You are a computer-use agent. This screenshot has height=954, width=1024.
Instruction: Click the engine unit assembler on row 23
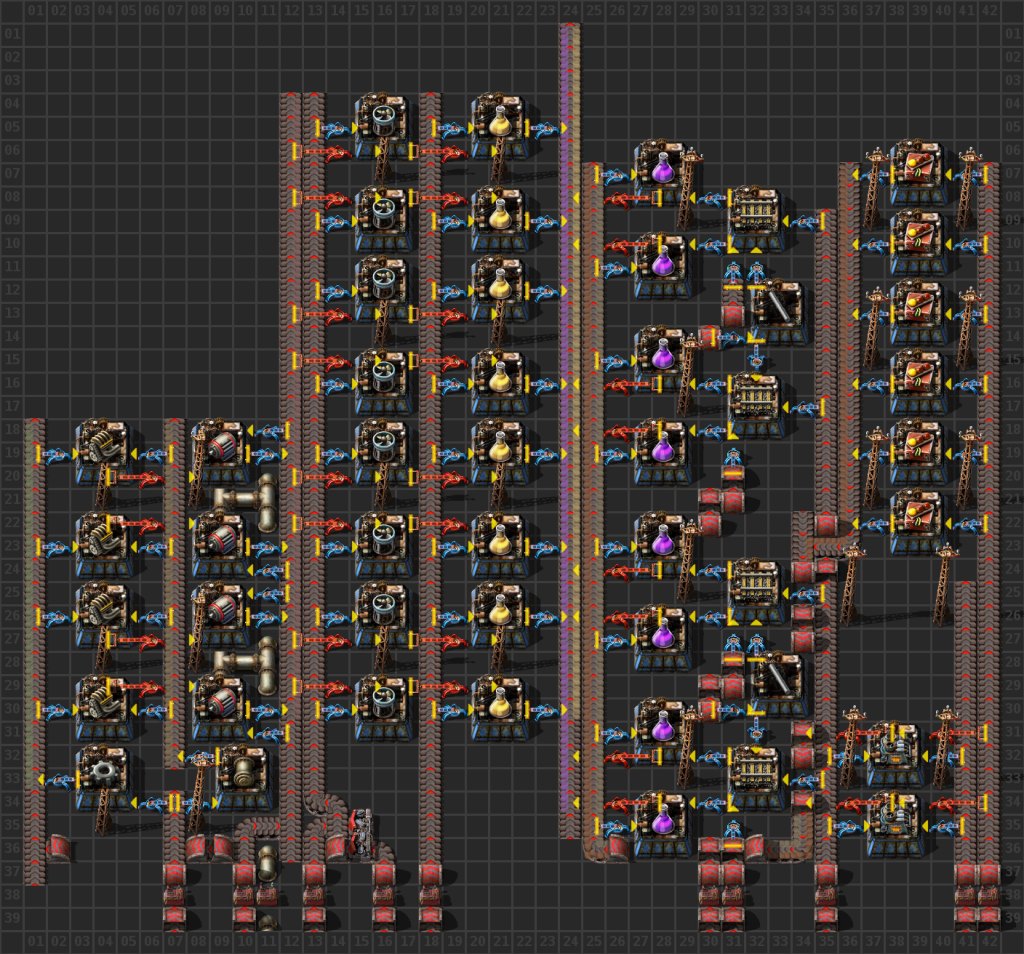(x=103, y=546)
